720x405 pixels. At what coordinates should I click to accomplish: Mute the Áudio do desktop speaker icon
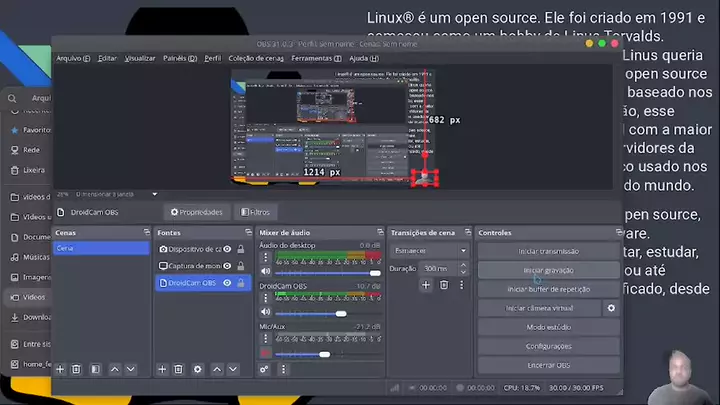[266, 271]
